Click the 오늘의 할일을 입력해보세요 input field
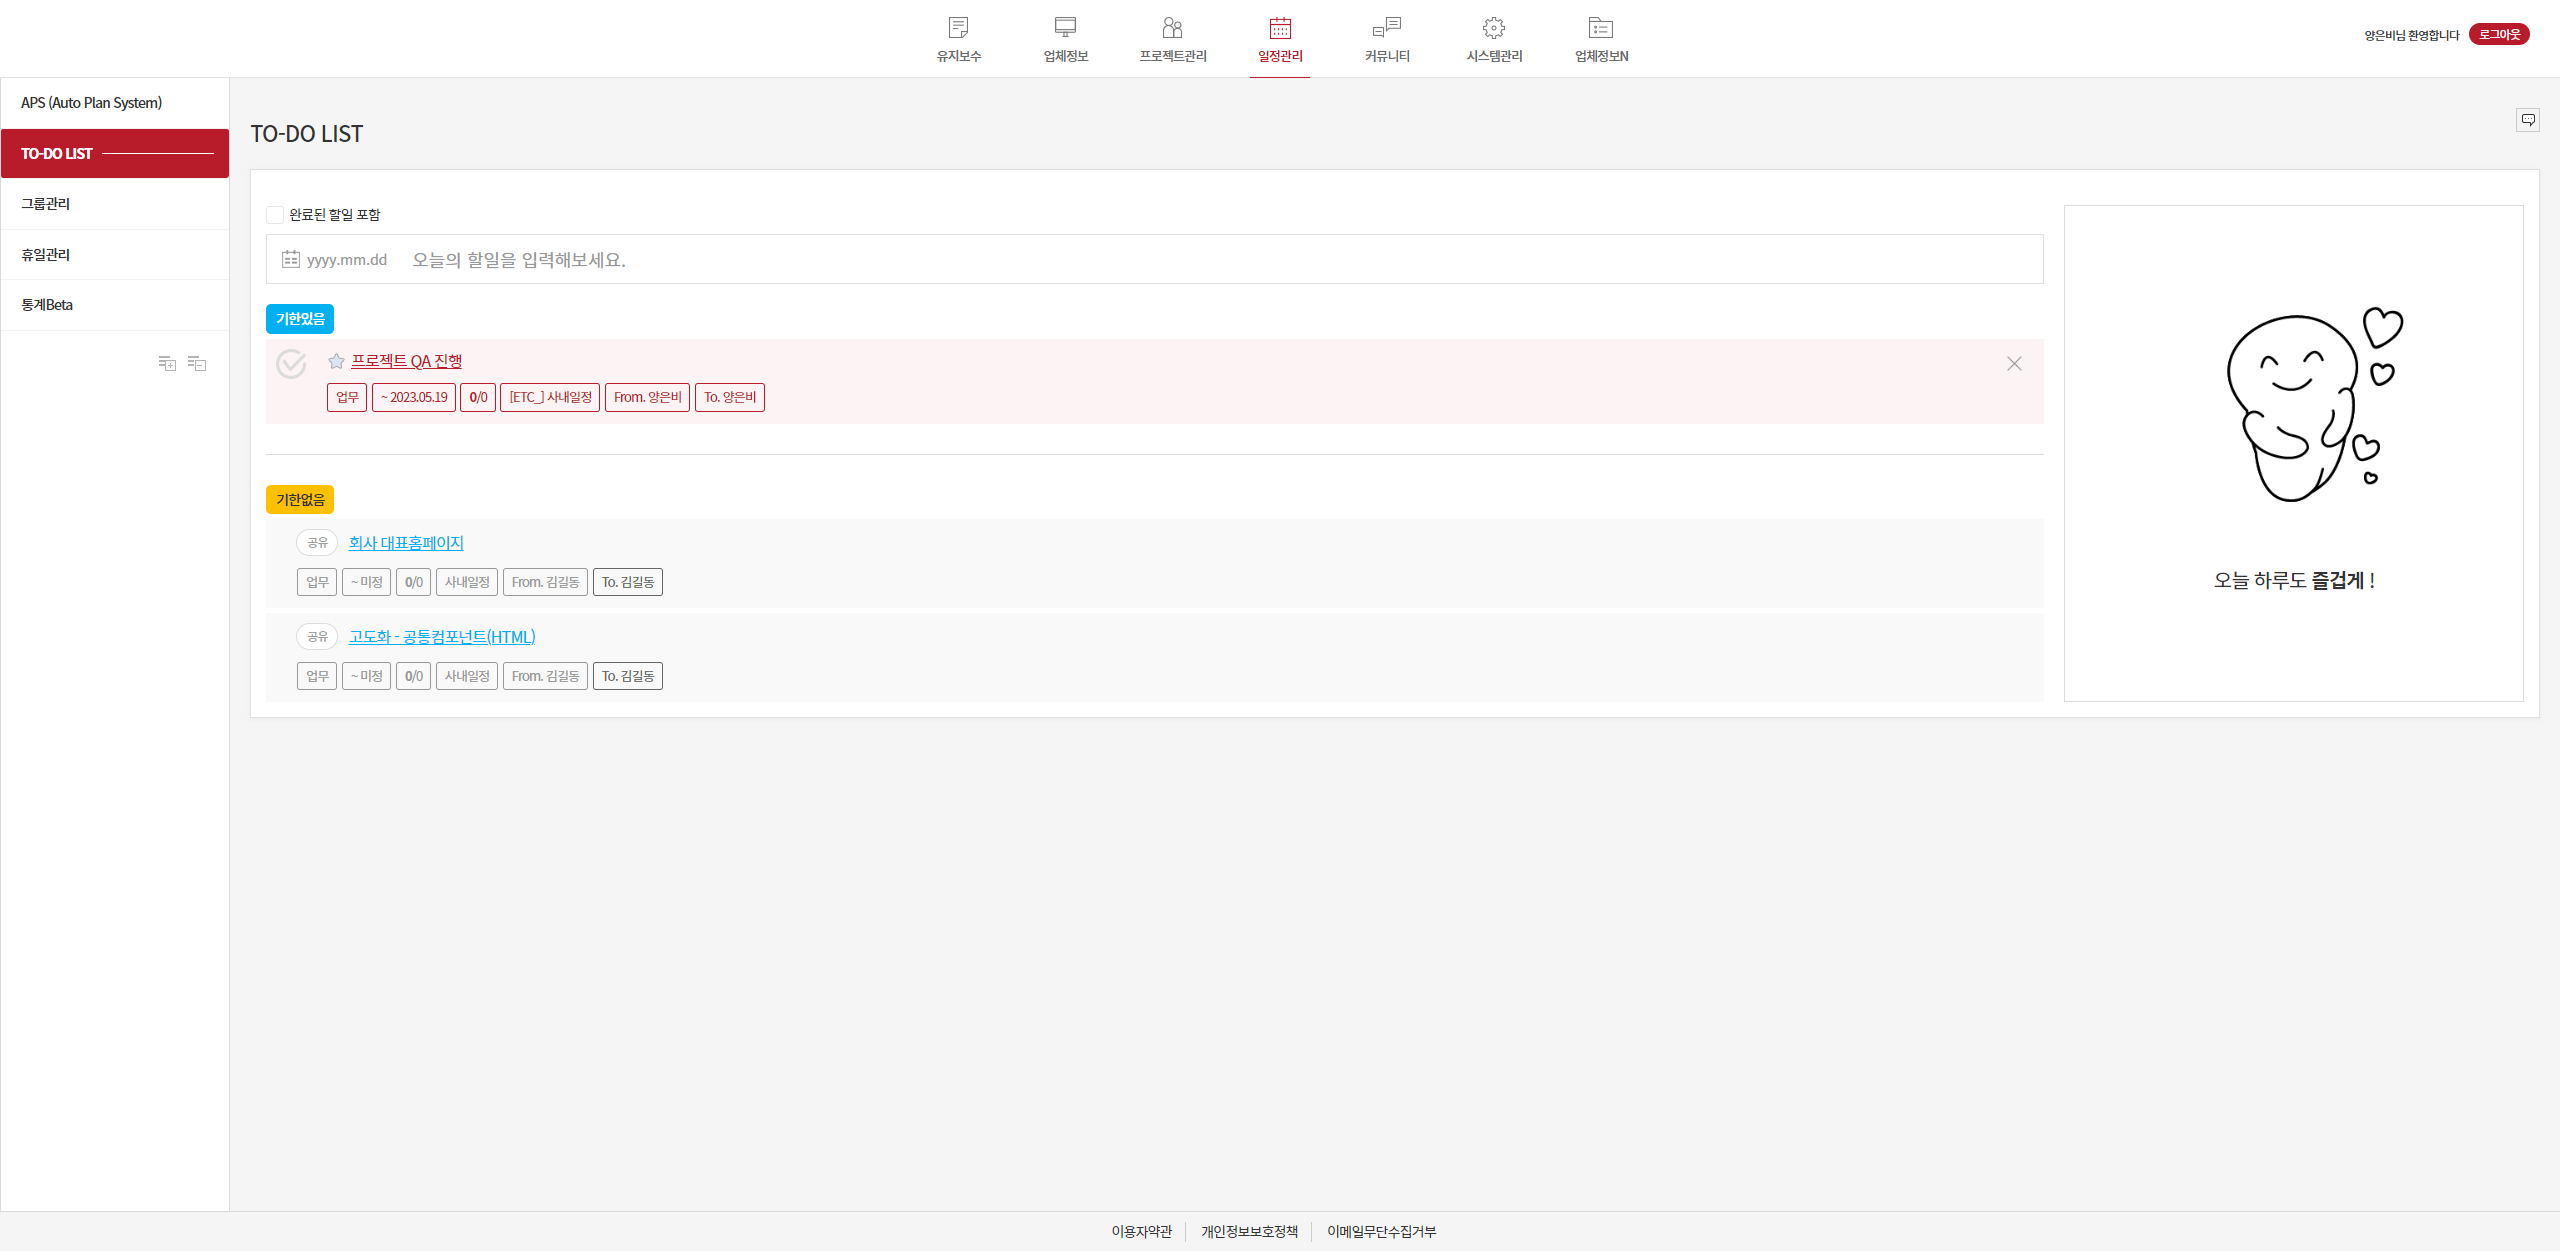This screenshot has width=2560, height=1251. (x=1200, y=260)
